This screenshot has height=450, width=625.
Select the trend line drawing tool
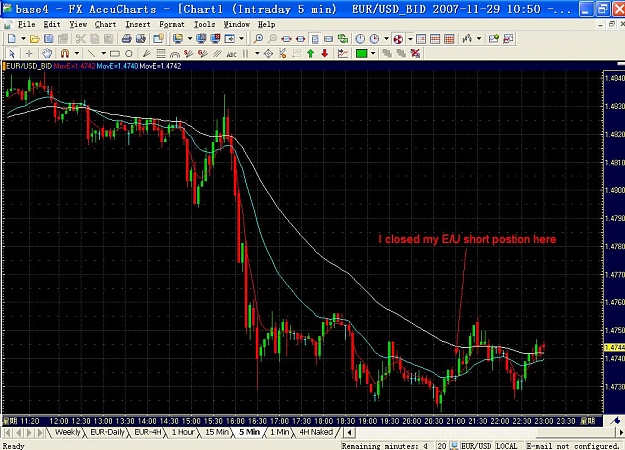pyautogui.click(x=92, y=53)
